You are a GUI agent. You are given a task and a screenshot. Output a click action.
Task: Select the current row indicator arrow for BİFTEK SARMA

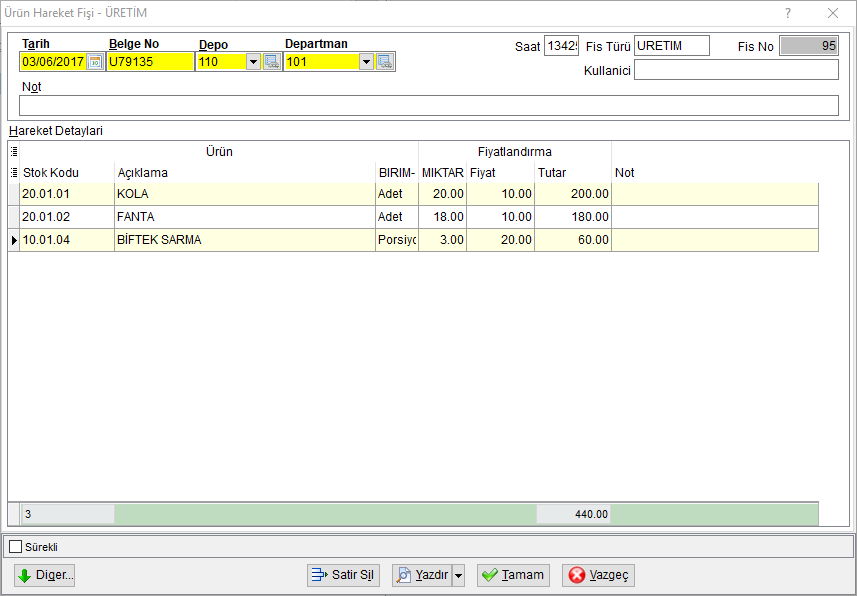point(14,240)
